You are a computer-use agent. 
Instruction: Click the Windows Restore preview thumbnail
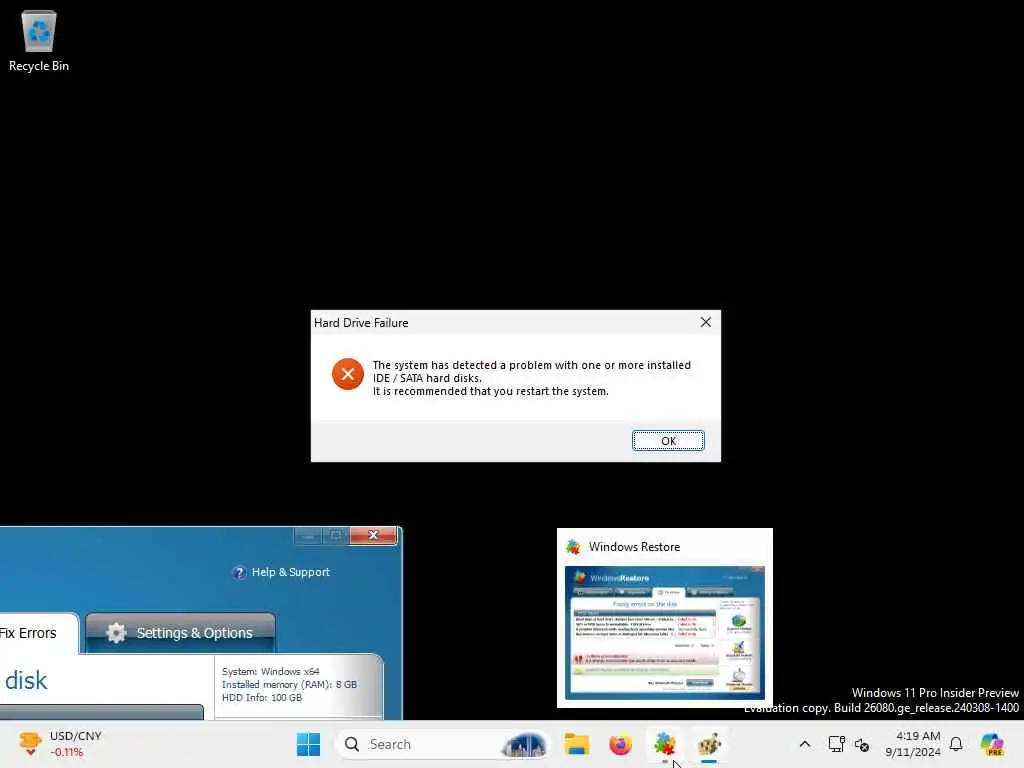coord(664,632)
